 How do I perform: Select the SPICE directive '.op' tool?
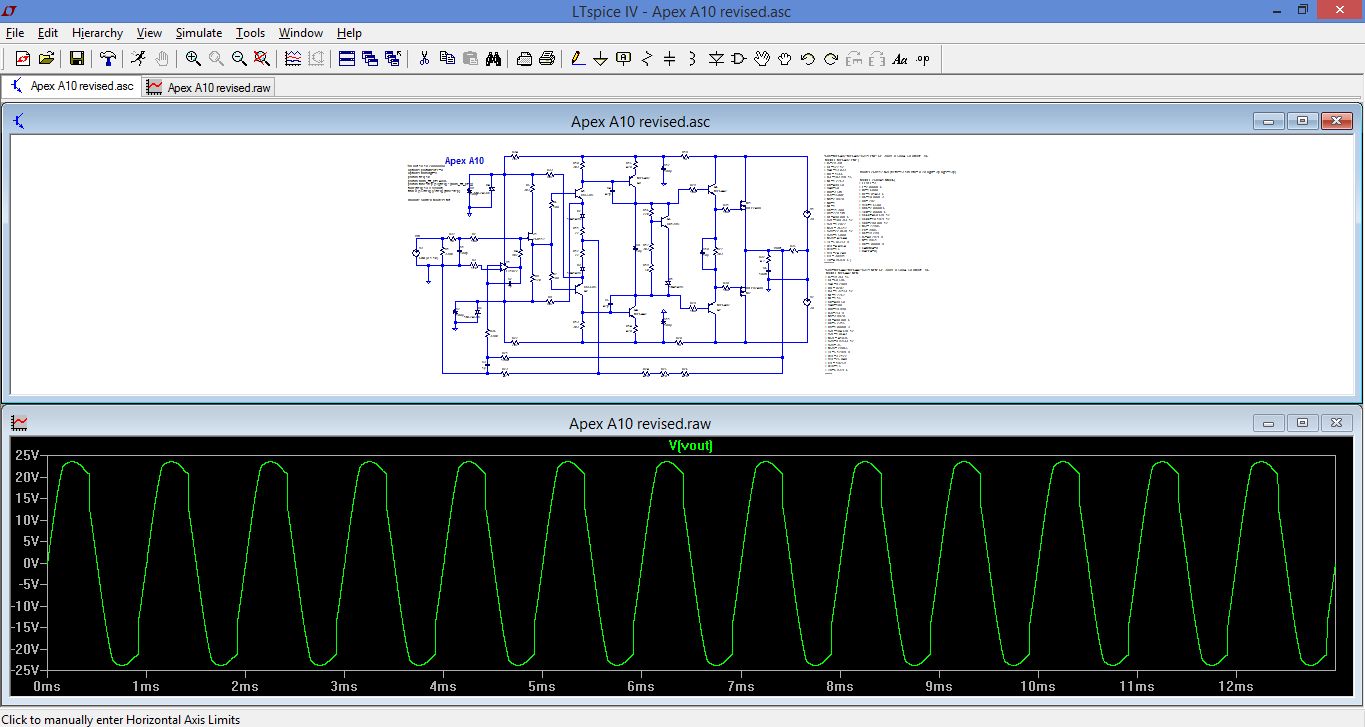[x=923, y=59]
